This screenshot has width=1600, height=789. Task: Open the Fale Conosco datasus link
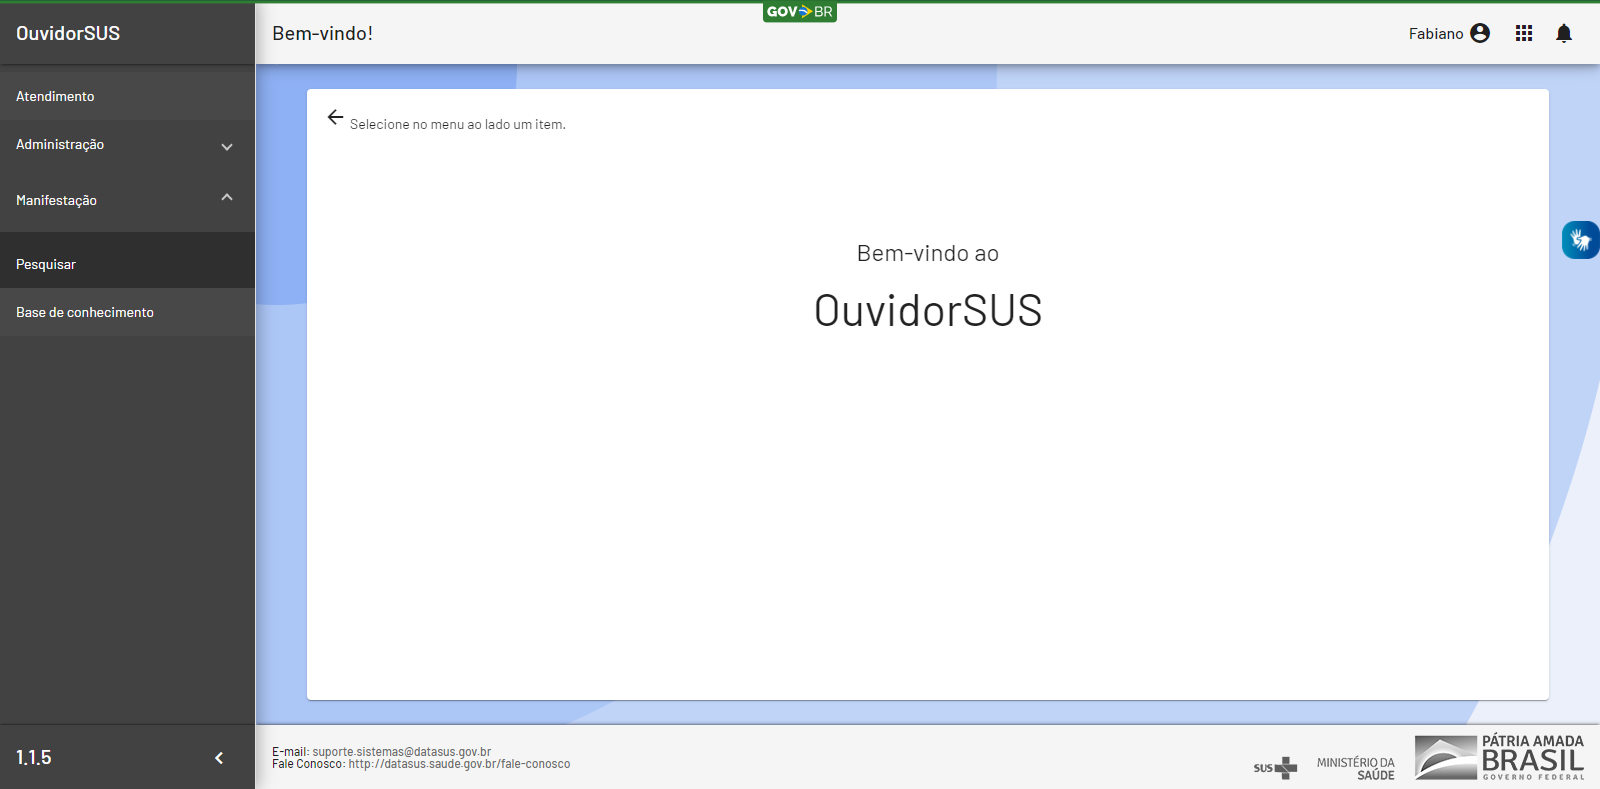click(x=459, y=764)
